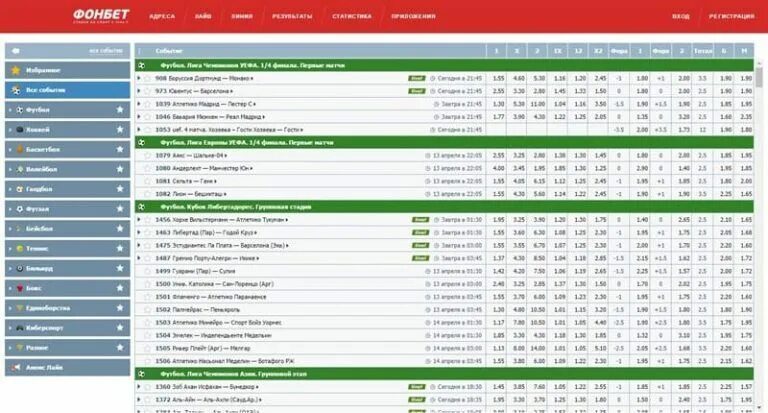Open the ЛИНИЯ menu item
The image size is (768, 413).
242,16
